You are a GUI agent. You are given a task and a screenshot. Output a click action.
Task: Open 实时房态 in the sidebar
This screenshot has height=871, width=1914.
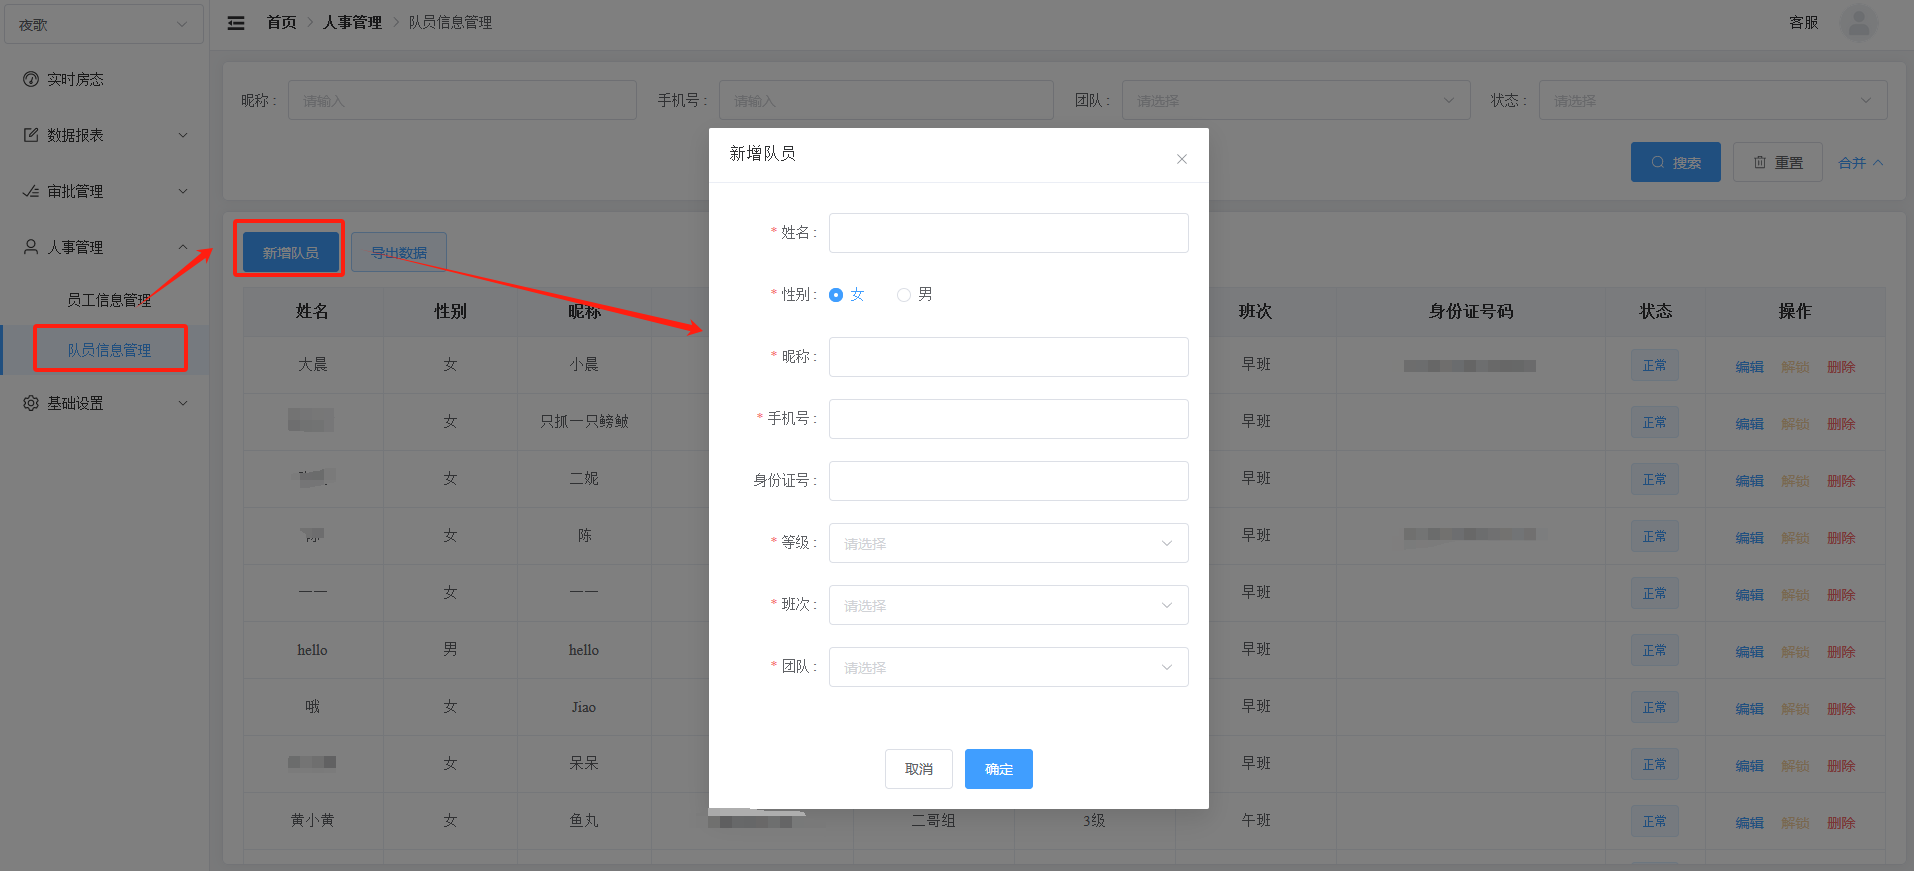point(105,79)
